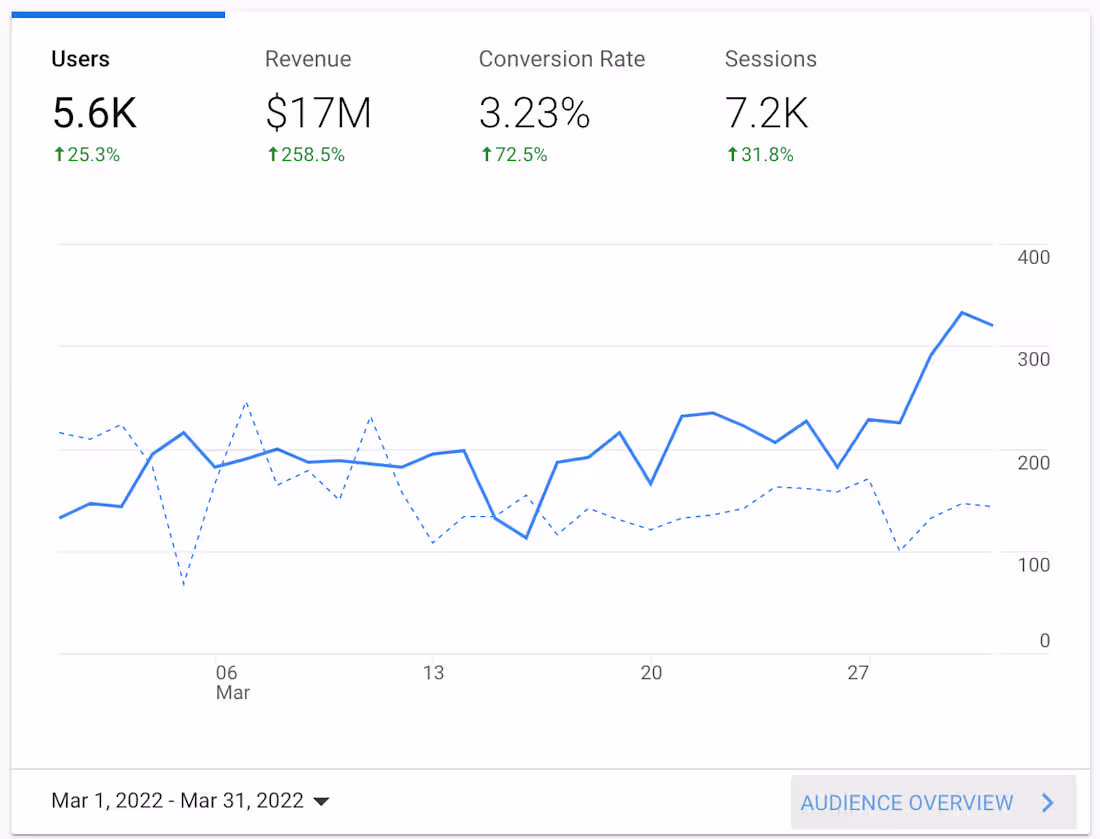The height and width of the screenshot is (839, 1100).
Task: Click green up arrow beside 258.5%
Action: pos(272,154)
